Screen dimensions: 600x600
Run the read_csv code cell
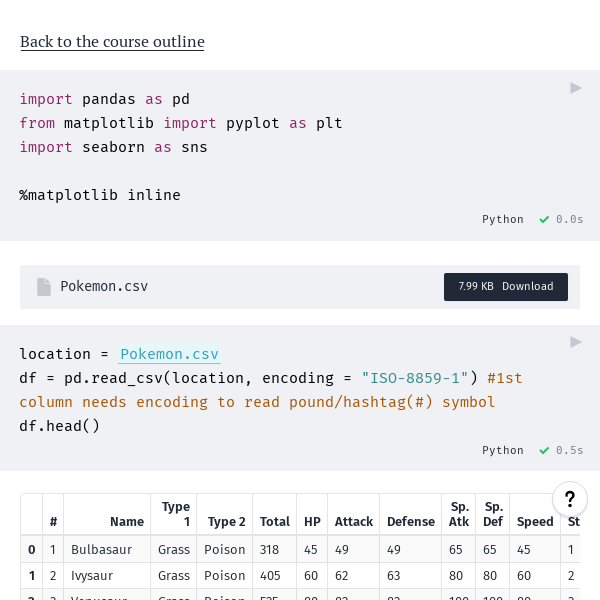(x=576, y=342)
